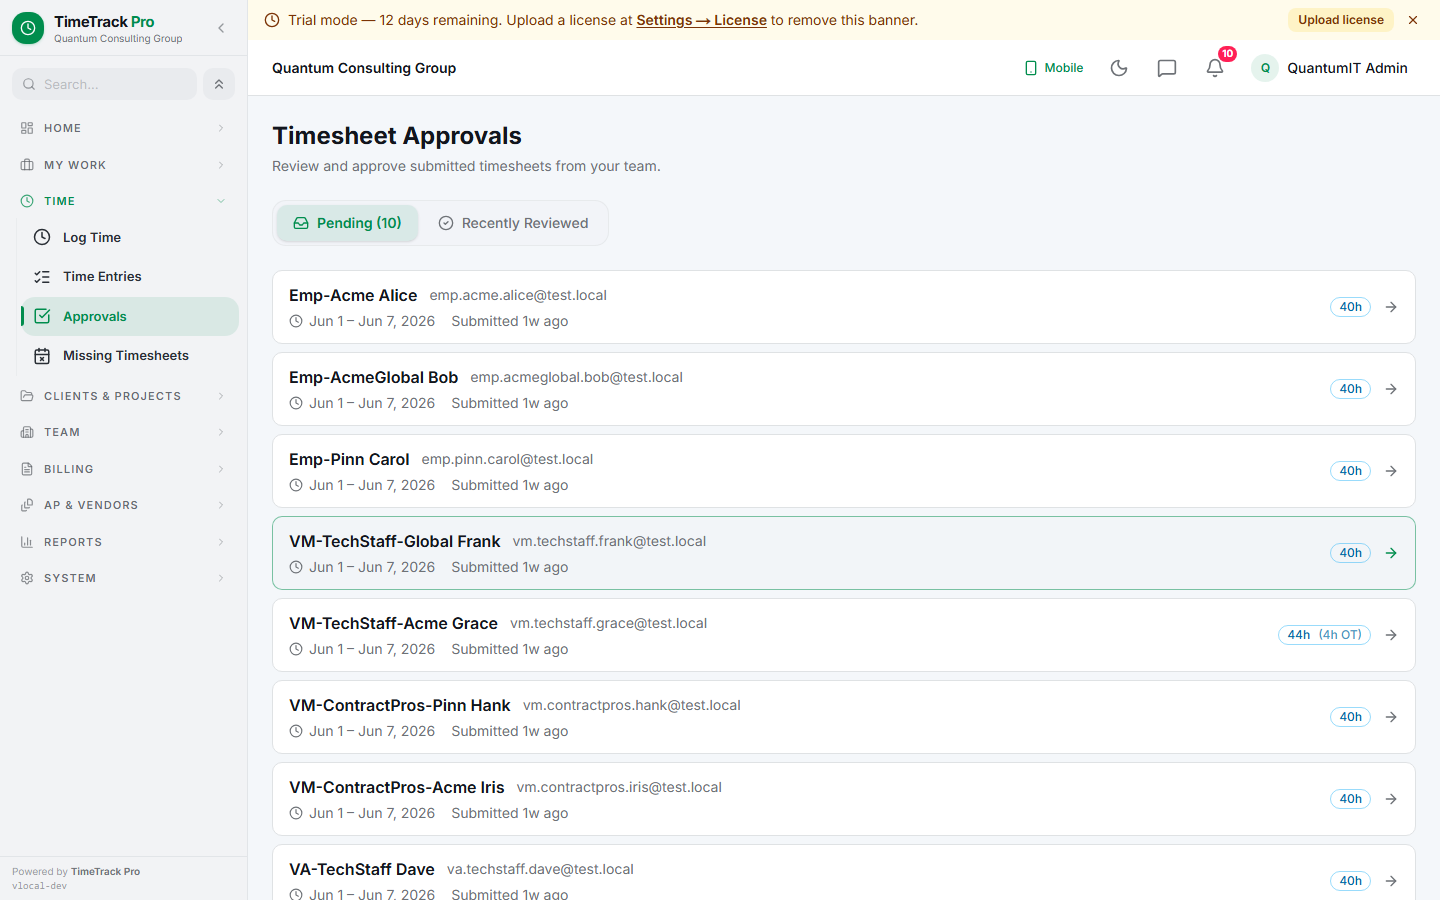
Task: Collapse the TIME section
Action: click(x=124, y=201)
